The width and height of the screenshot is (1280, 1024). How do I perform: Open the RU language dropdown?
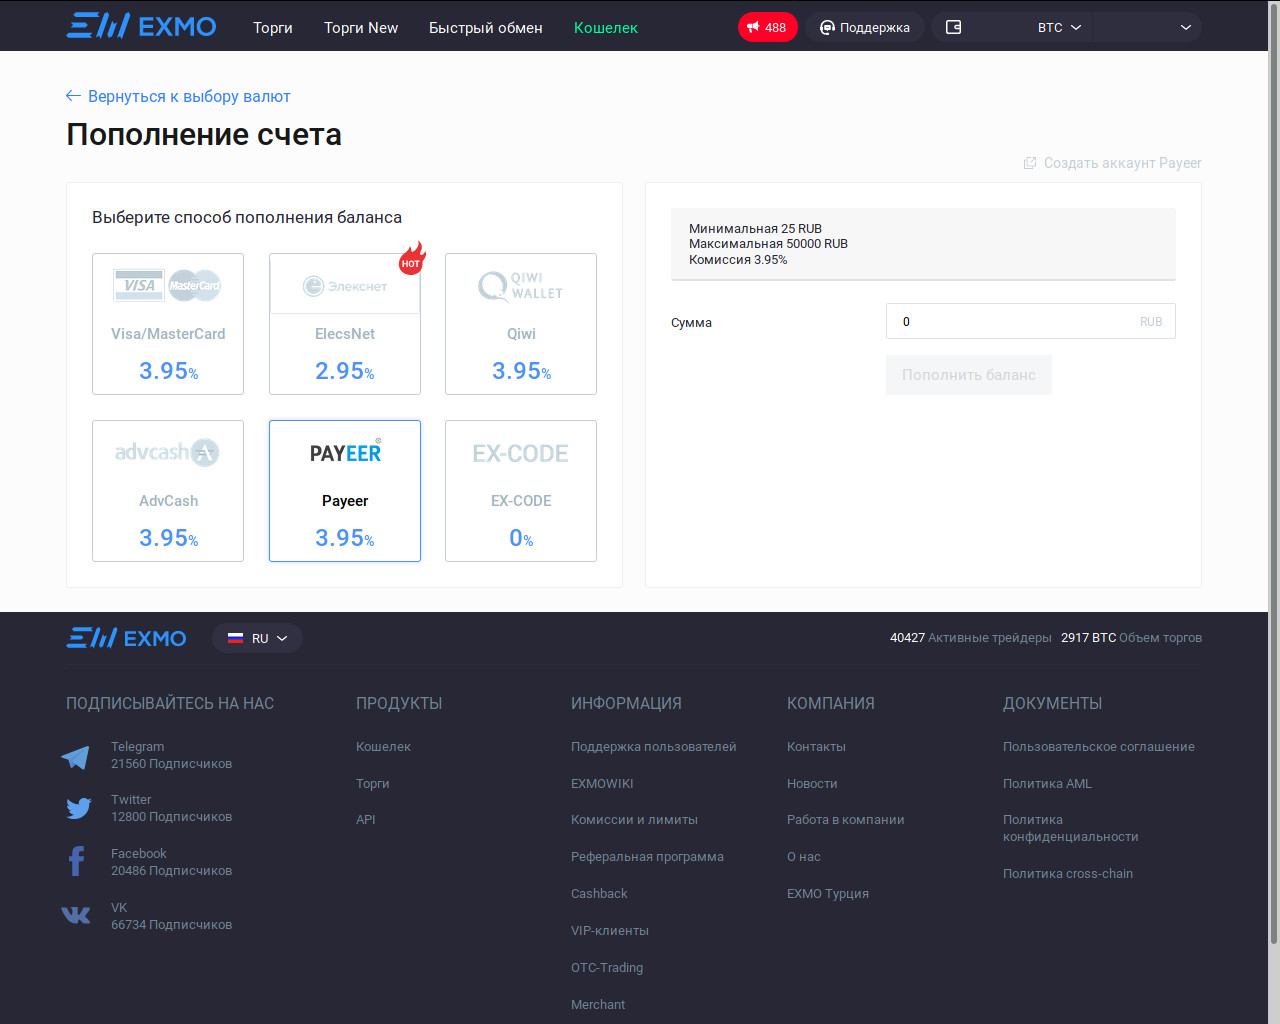257,638
